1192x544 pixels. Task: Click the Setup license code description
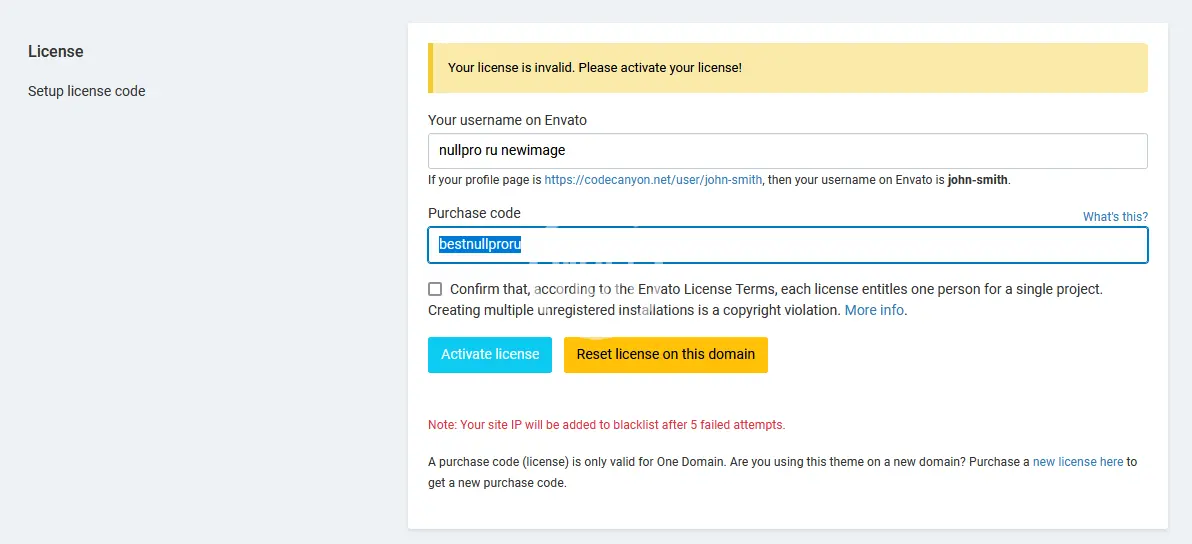coord(87,91)
